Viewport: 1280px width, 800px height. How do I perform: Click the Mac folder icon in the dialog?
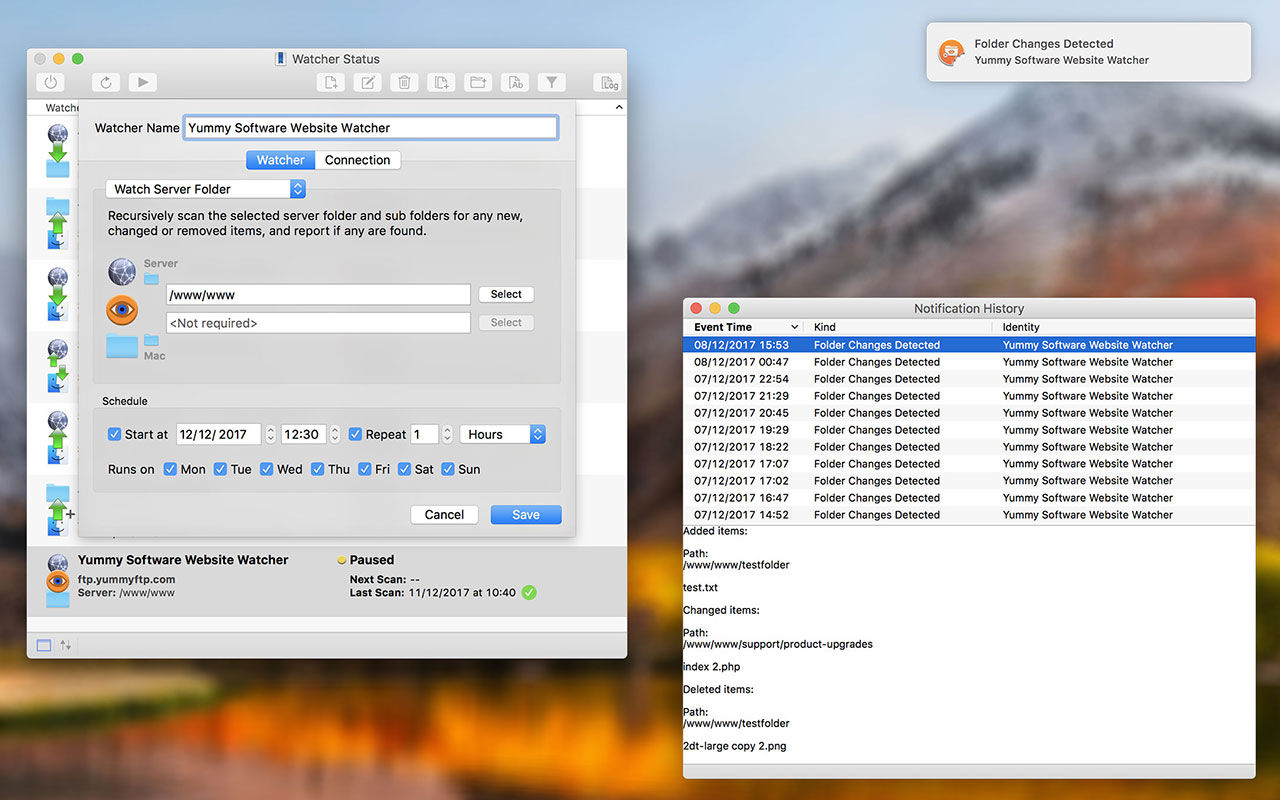pos(122,347)
